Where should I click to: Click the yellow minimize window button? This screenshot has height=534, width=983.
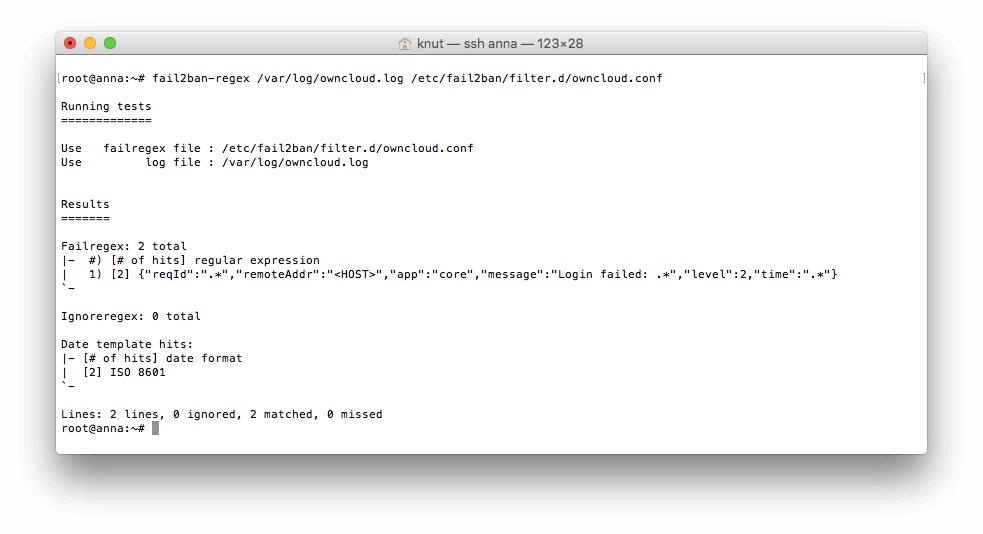click(x=90, y=43)
